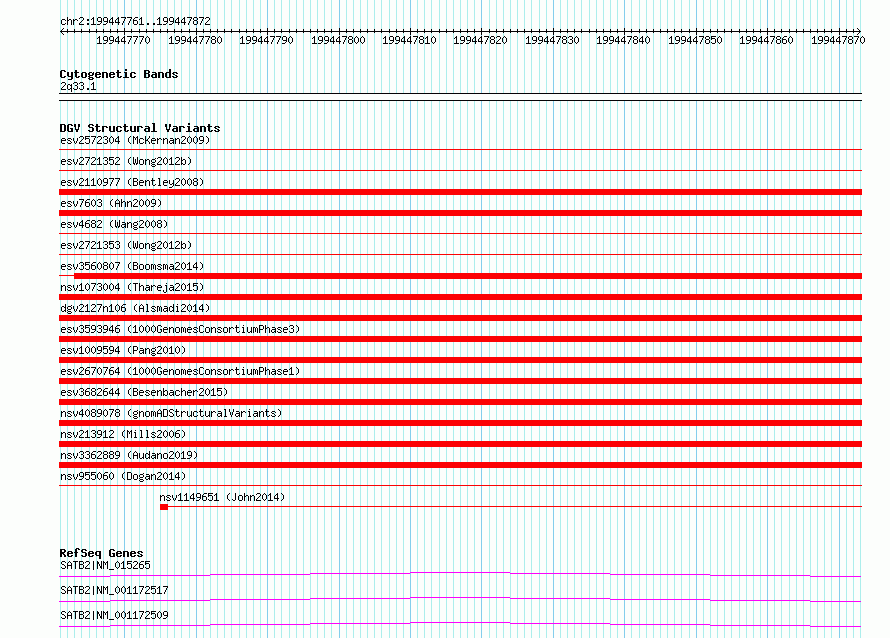The image size is (890, 638).
Task: Click the thick red bar under esv2670764
Action: tap(460, 381)
